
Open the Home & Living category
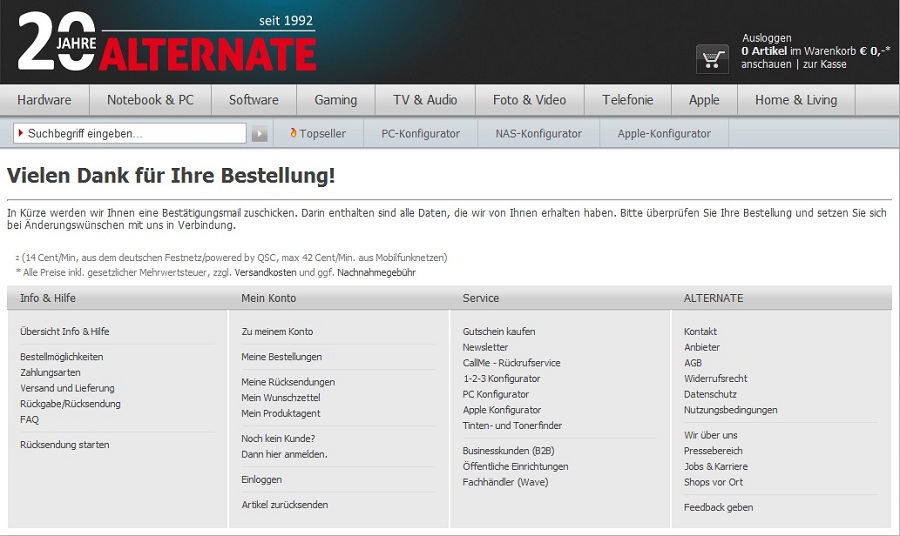point(796,100)
